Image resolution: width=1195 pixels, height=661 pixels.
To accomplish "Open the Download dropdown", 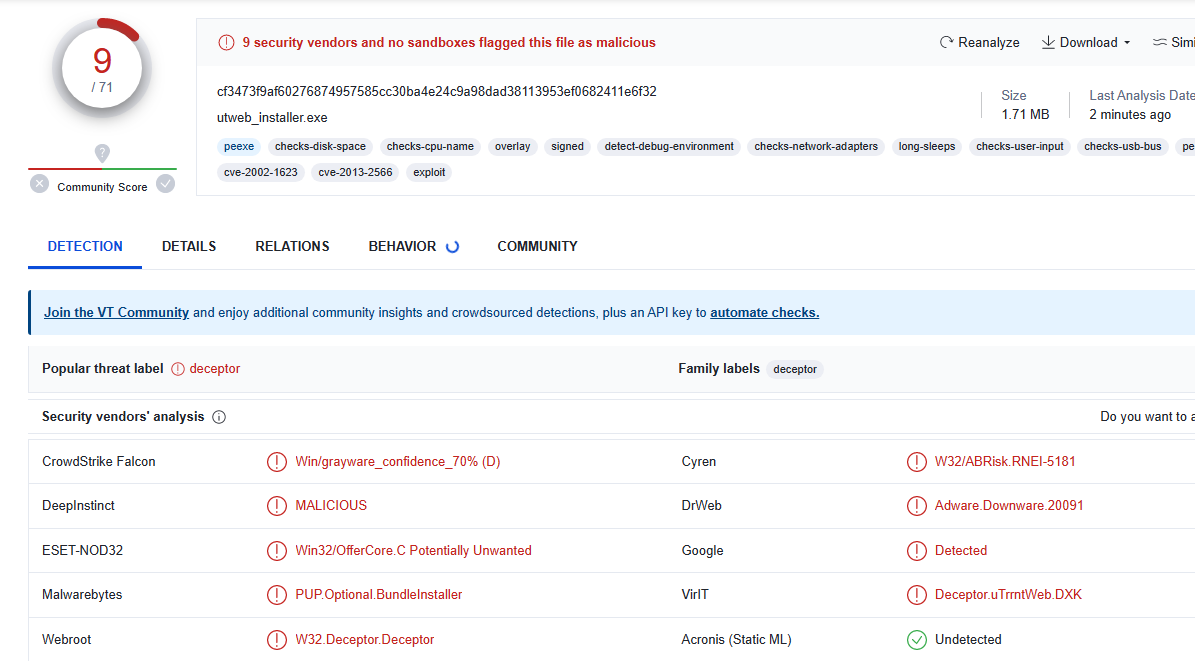I will [x=1086, y=43].
